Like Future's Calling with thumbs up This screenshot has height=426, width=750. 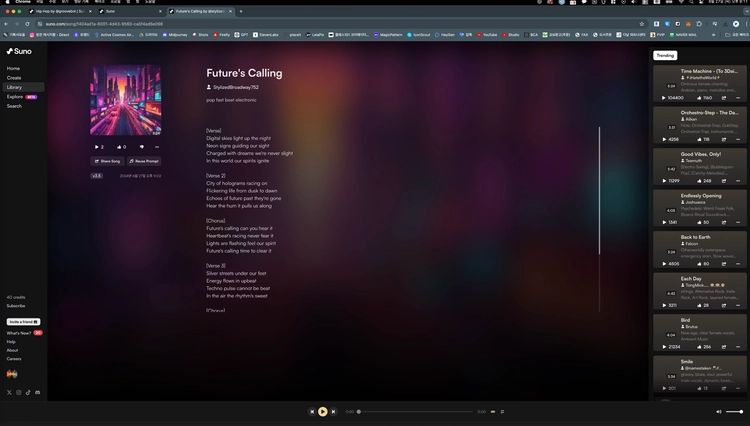click(x=121, y=147)
